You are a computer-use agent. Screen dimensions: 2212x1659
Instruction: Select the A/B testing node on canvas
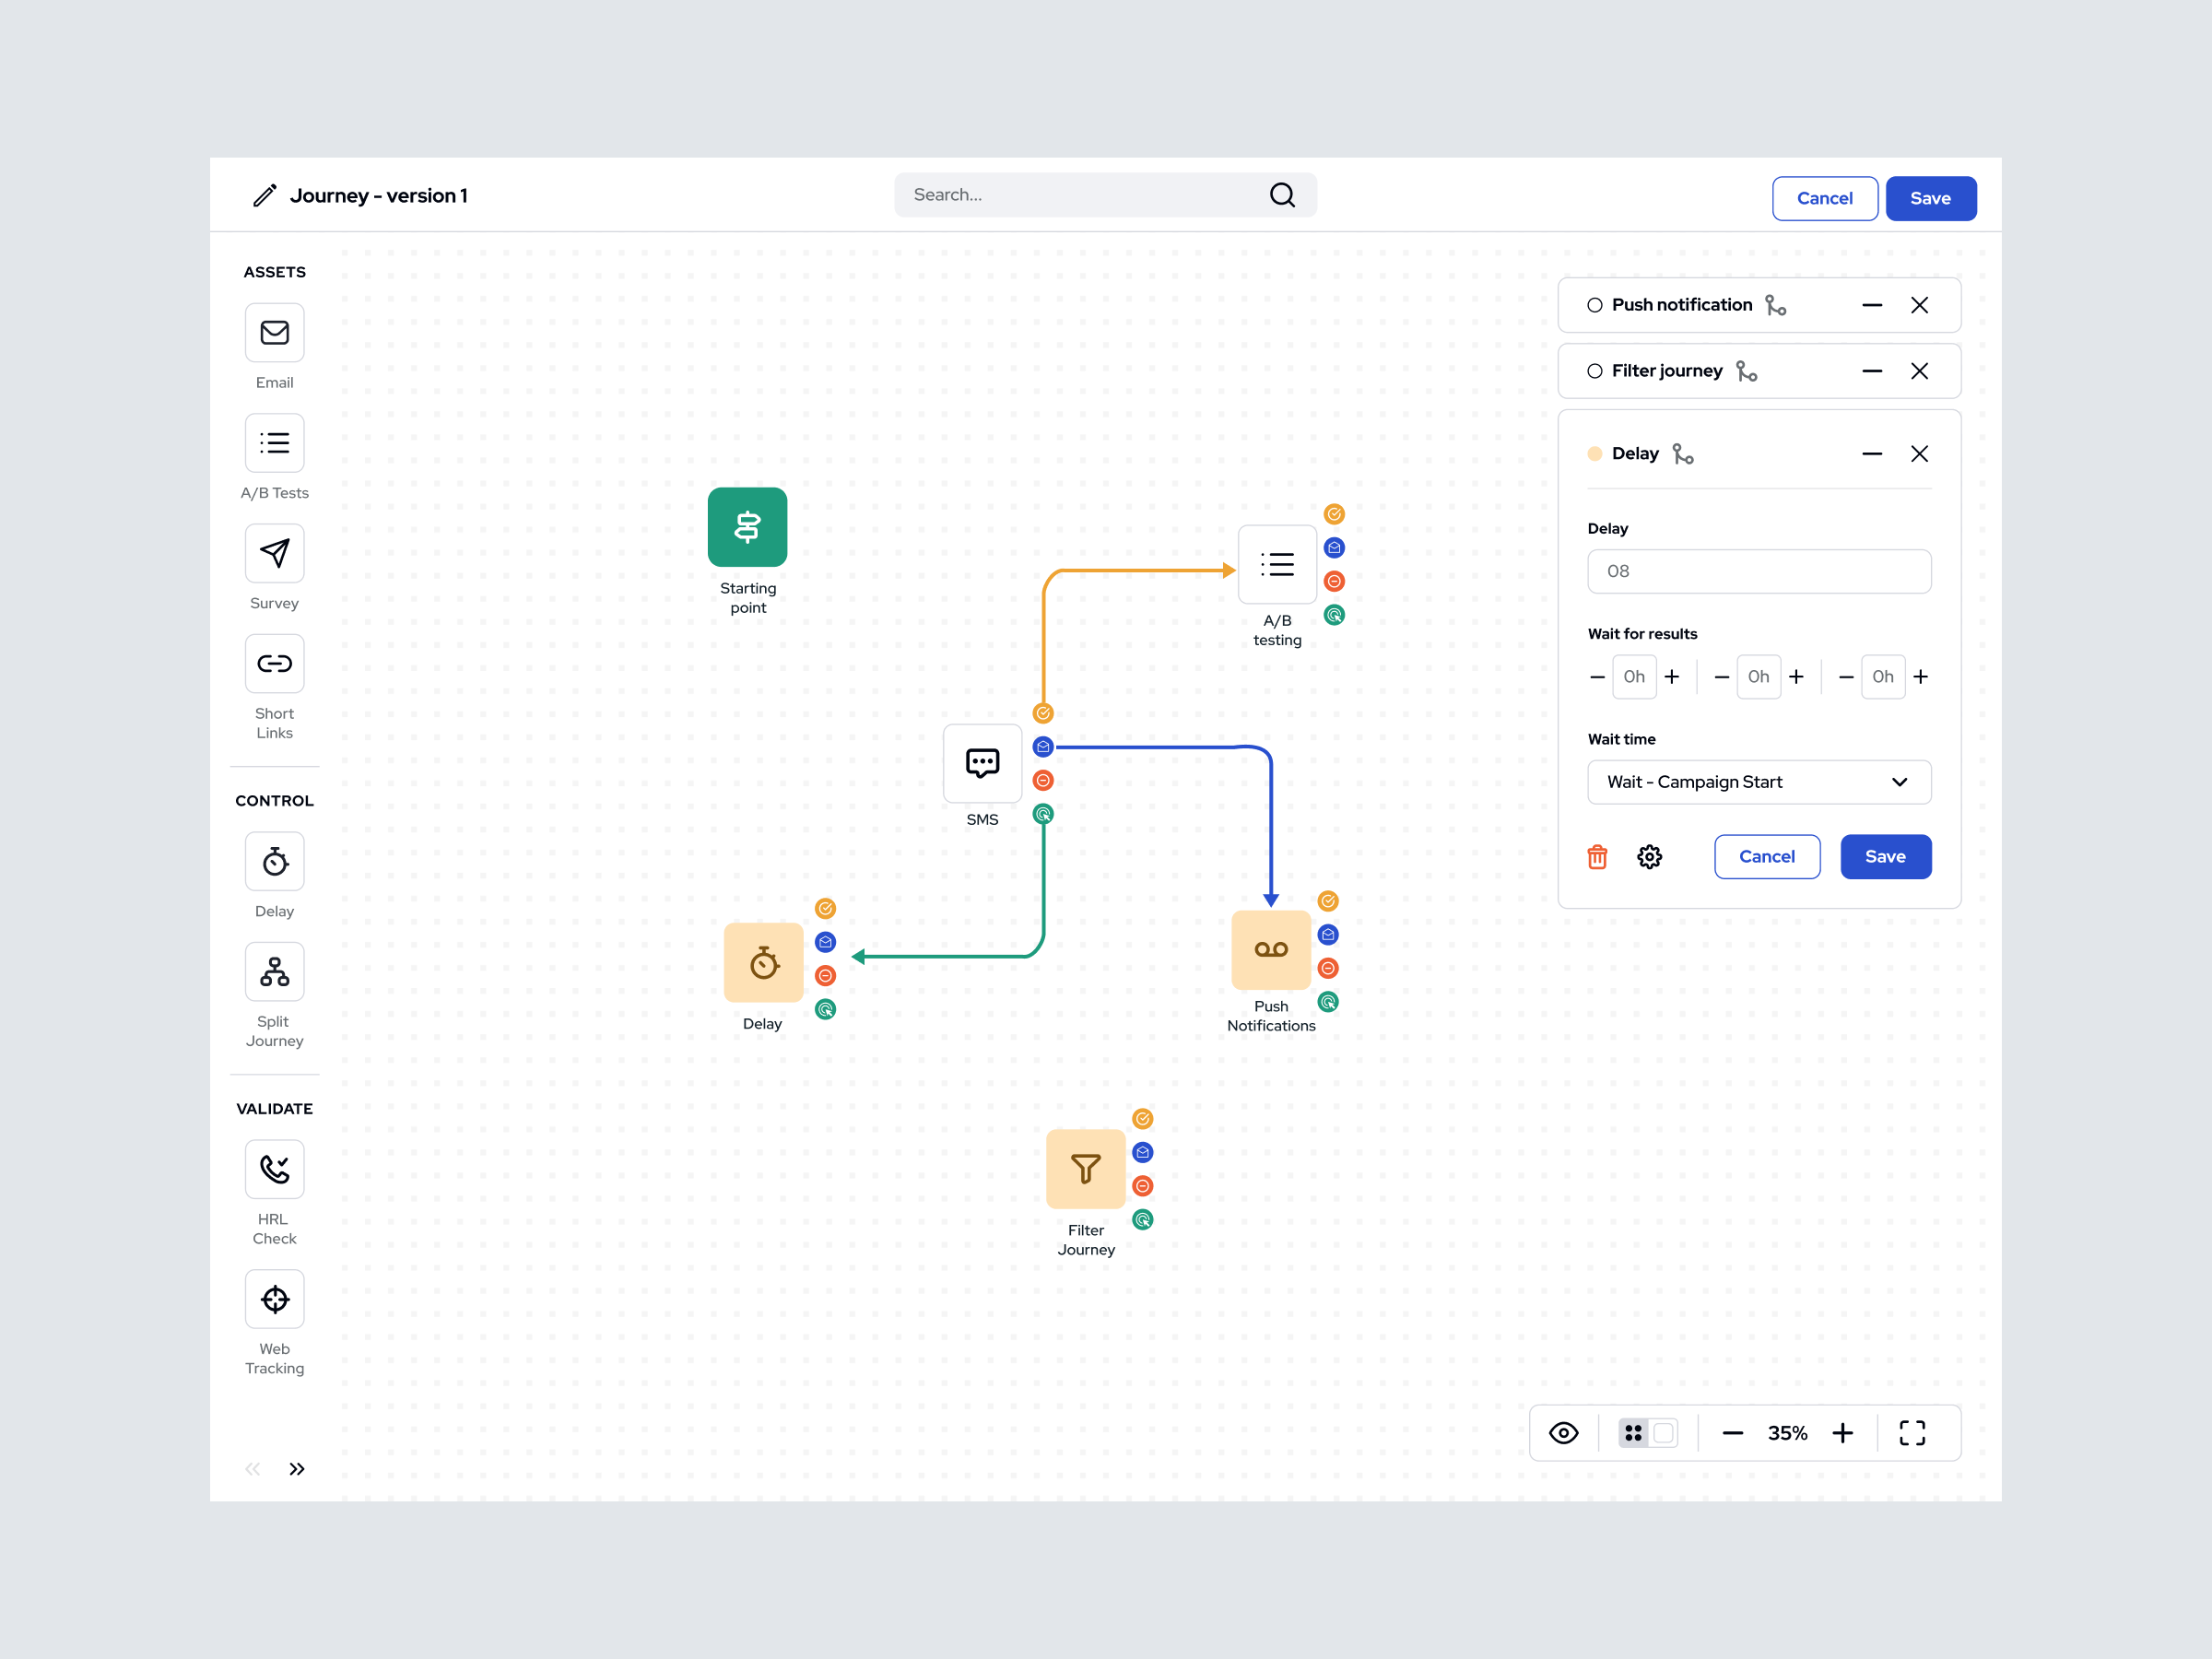point(1277,564)
